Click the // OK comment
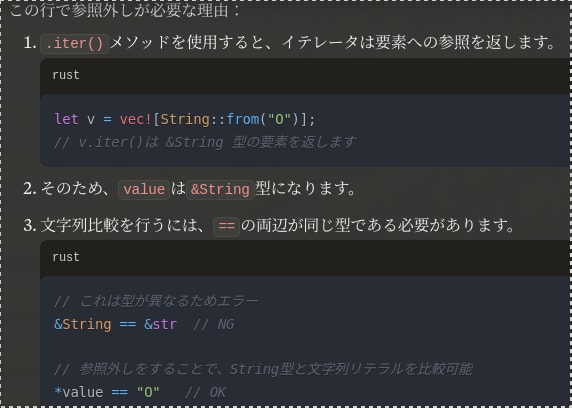This screenshot has width=572, height=408. (x=206, y=392)
